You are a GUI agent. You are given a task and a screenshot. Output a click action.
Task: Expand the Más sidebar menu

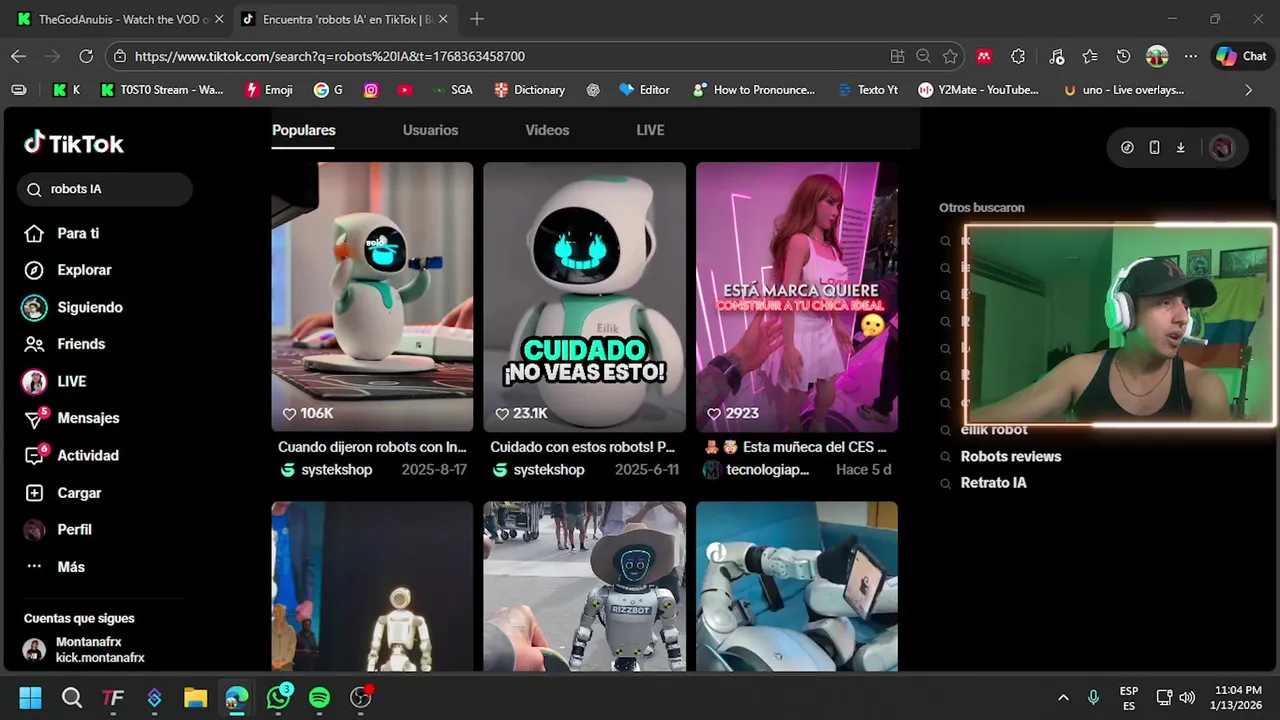pyautogui.click(x=70, y=567)
